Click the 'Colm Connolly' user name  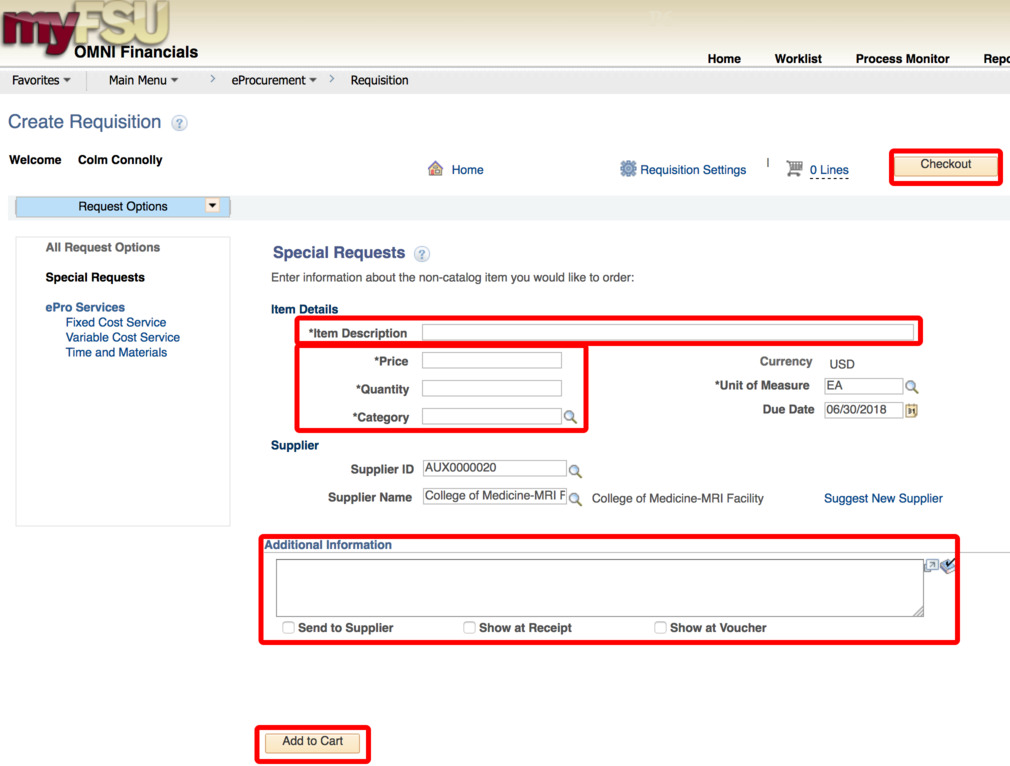(x=120, y=160)
